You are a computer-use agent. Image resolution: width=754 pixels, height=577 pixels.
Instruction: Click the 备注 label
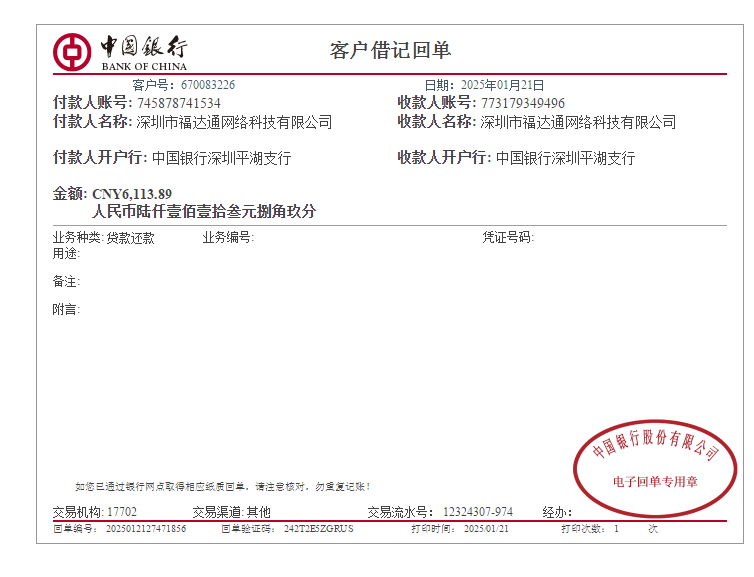click(x=66, y=282)
